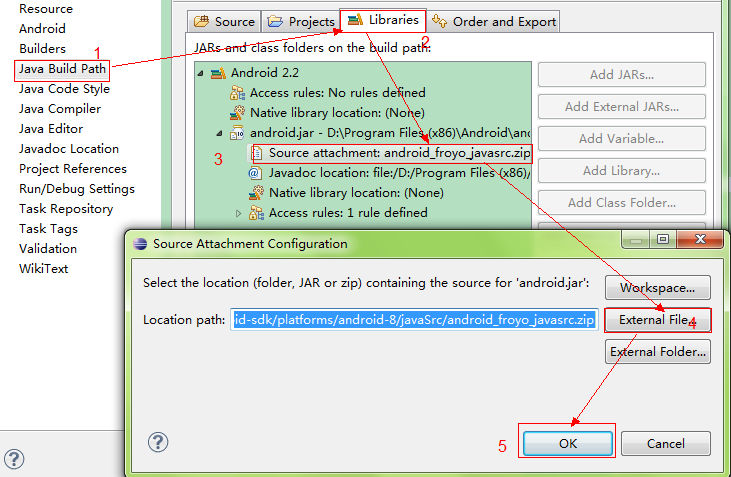
Task: Click the Source tab package icon
Action: pos(201,21)
